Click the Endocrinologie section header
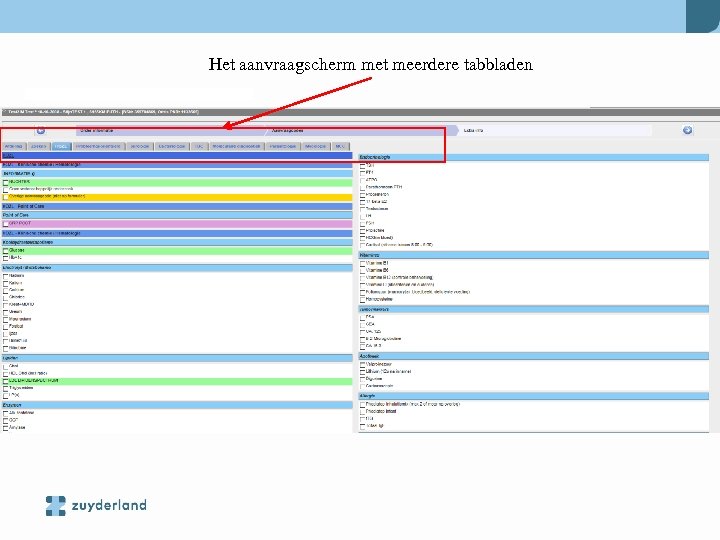The width and height of the screenshot is (720, 540). coord(534,157)
